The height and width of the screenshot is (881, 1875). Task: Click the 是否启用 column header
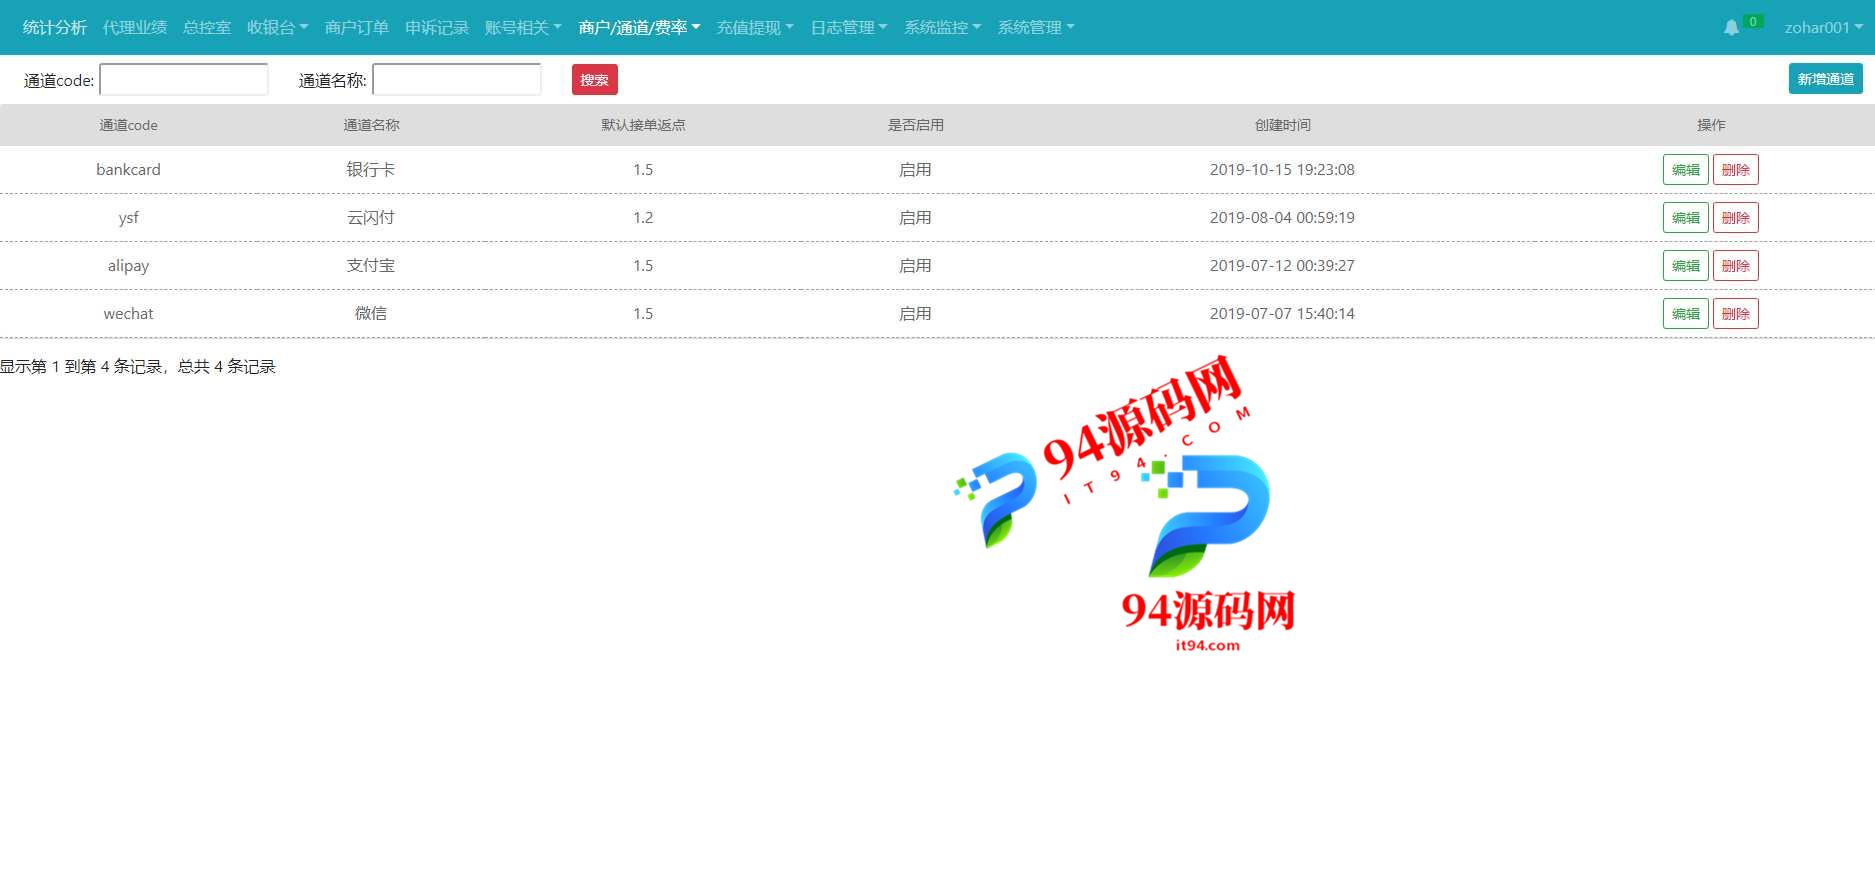click(915, 125)
